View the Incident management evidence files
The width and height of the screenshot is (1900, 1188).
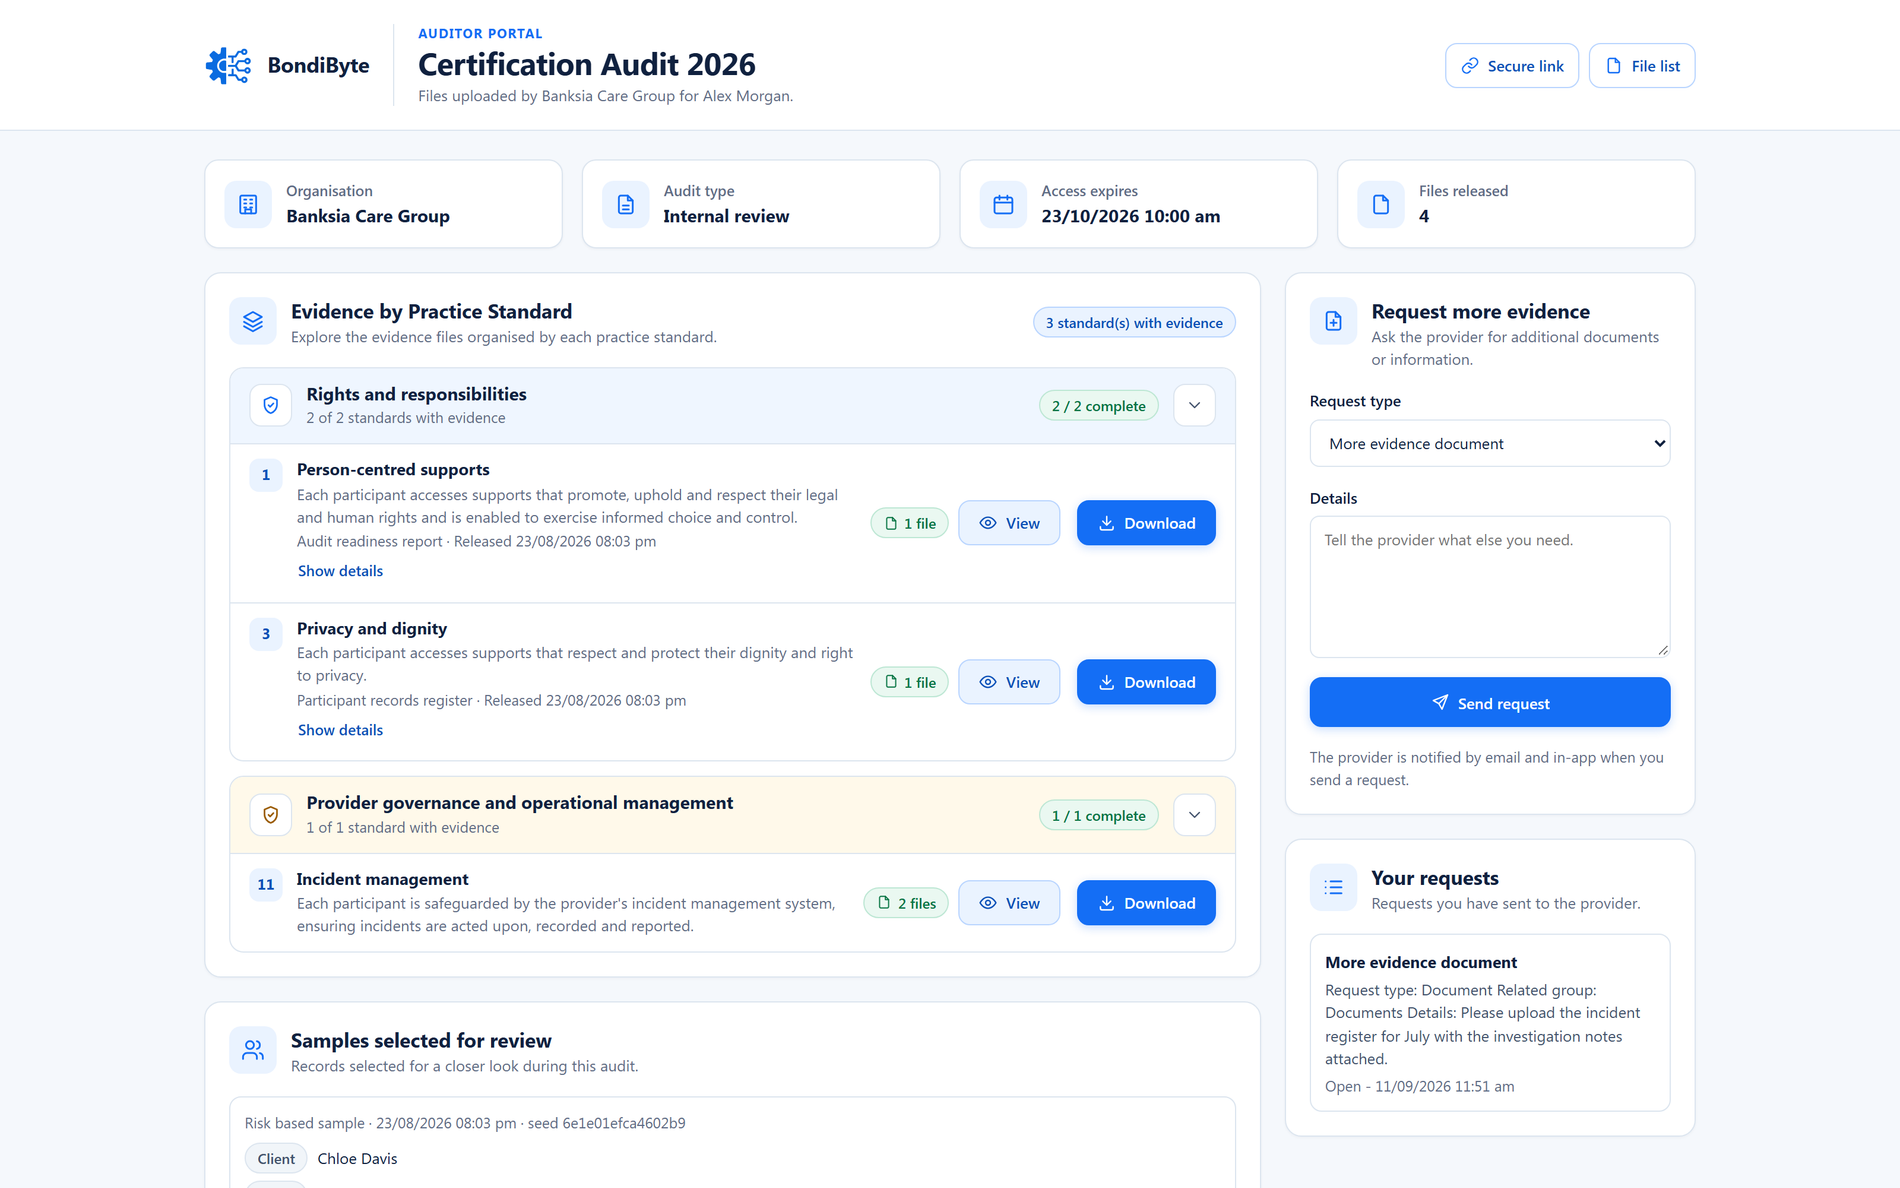coord(1009,903)
